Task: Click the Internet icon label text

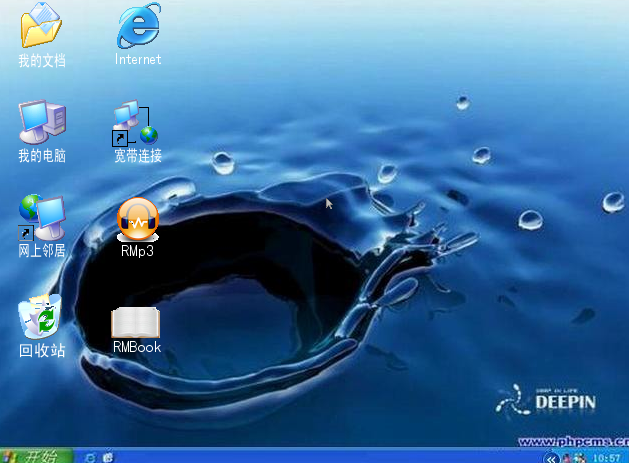Action: point(138,59)
